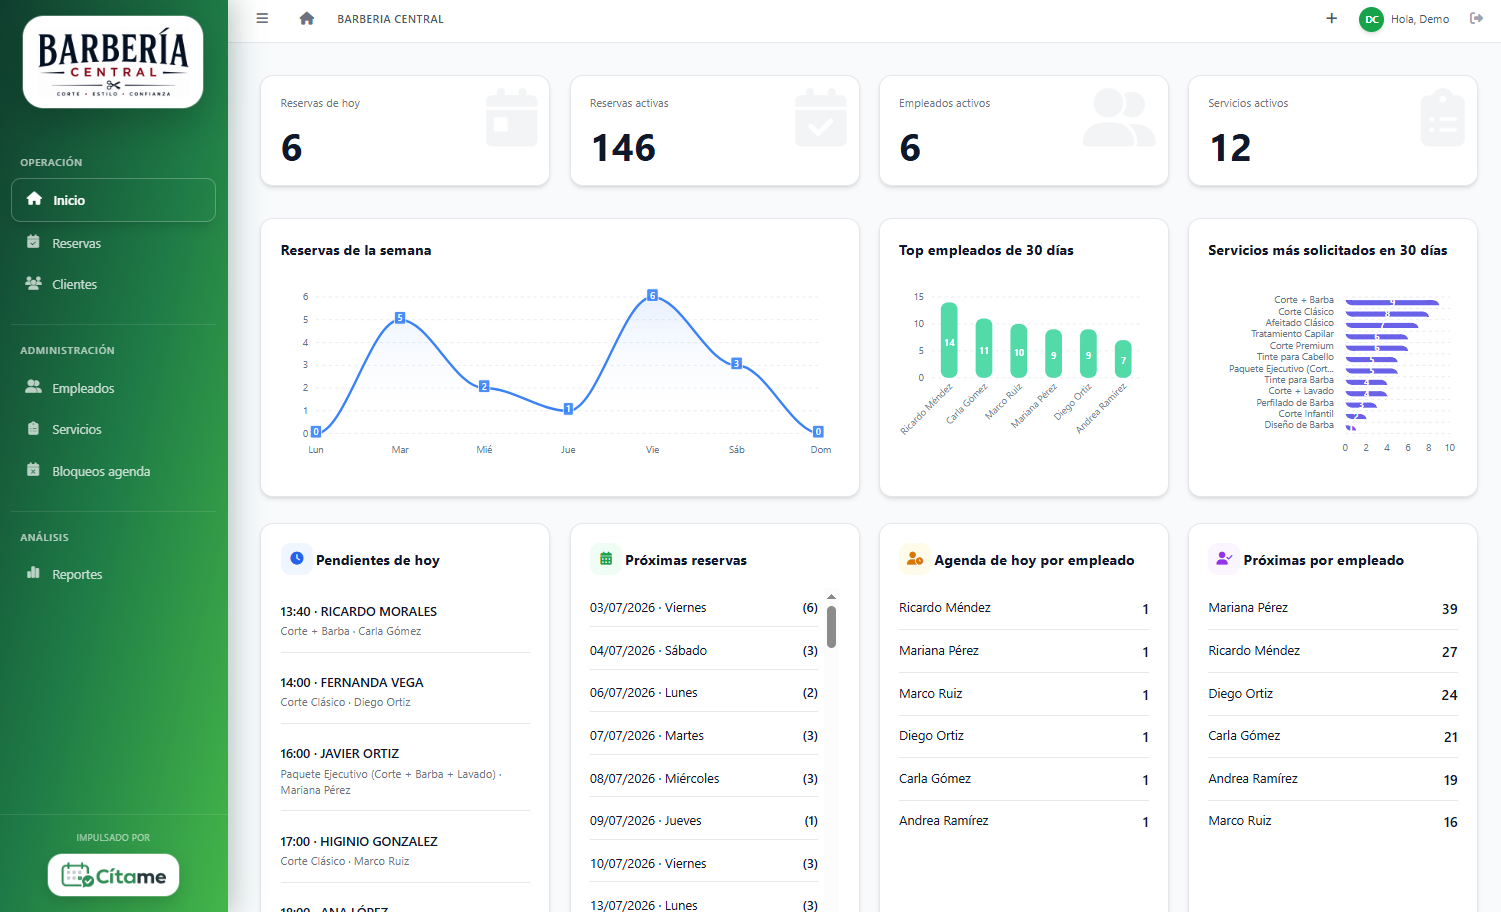Open Bloqueos agenda in the sidebar

[x=113, y=471]
